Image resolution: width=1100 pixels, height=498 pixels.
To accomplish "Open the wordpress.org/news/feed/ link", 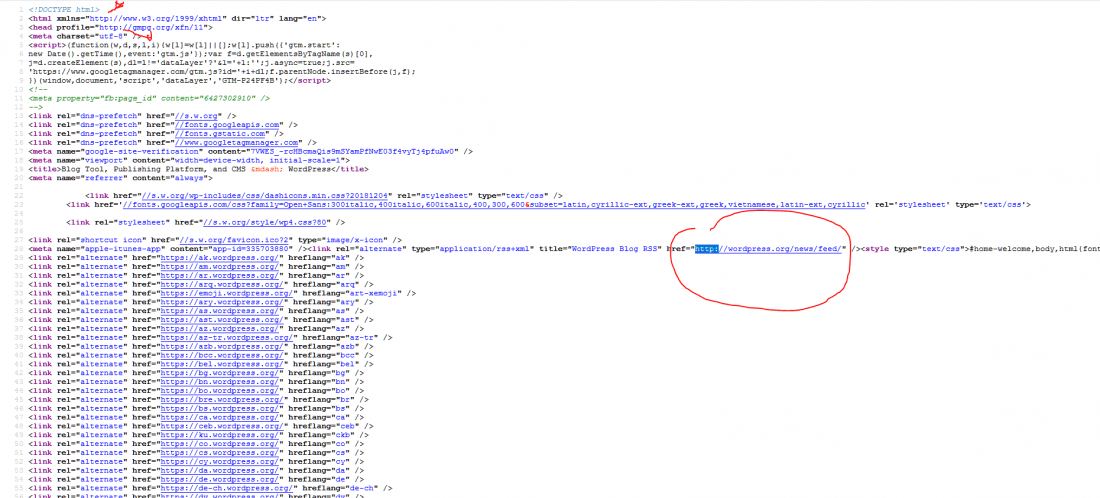I will (769, 249).
